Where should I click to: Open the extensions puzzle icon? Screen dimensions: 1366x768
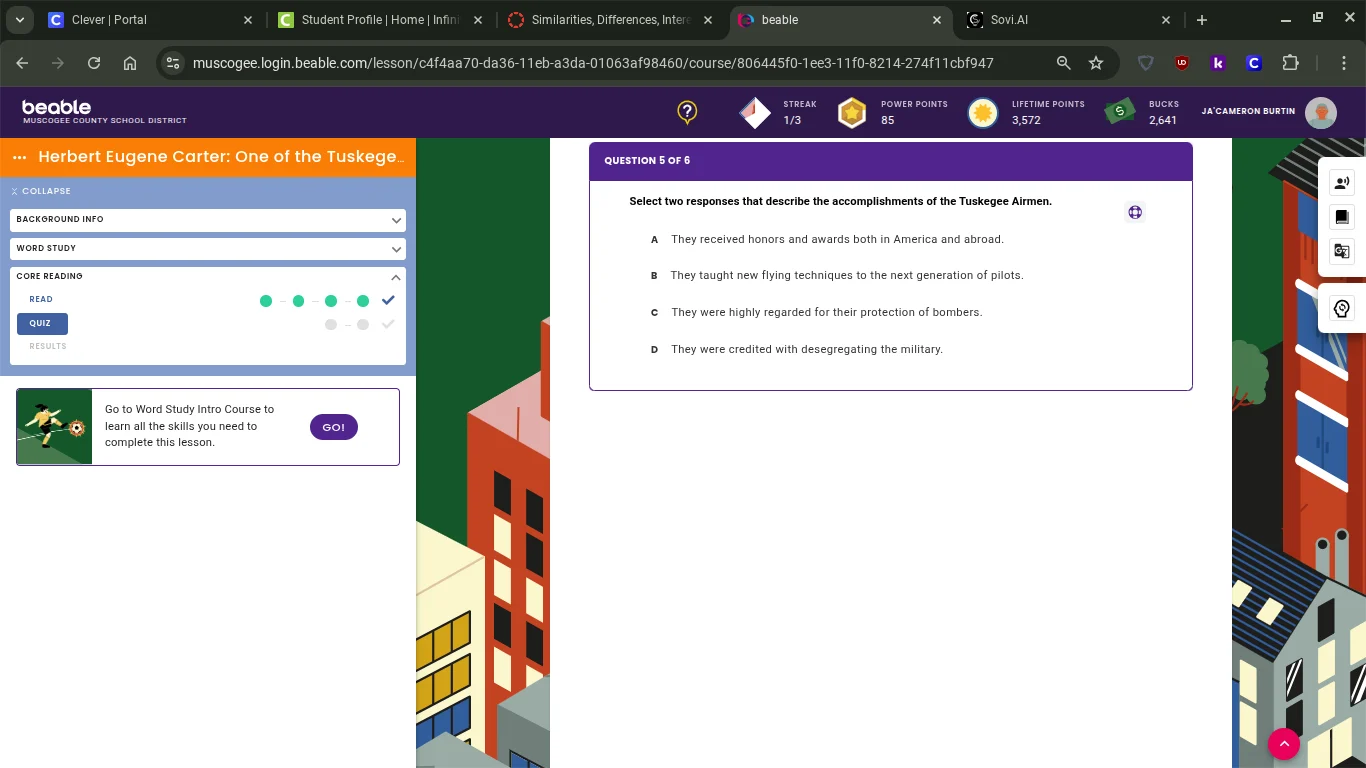[x=1291, y=63]
